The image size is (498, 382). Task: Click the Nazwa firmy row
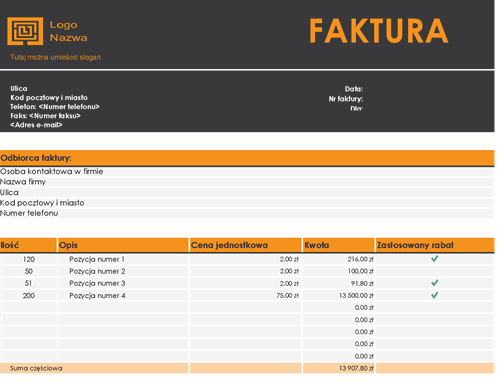246,182
